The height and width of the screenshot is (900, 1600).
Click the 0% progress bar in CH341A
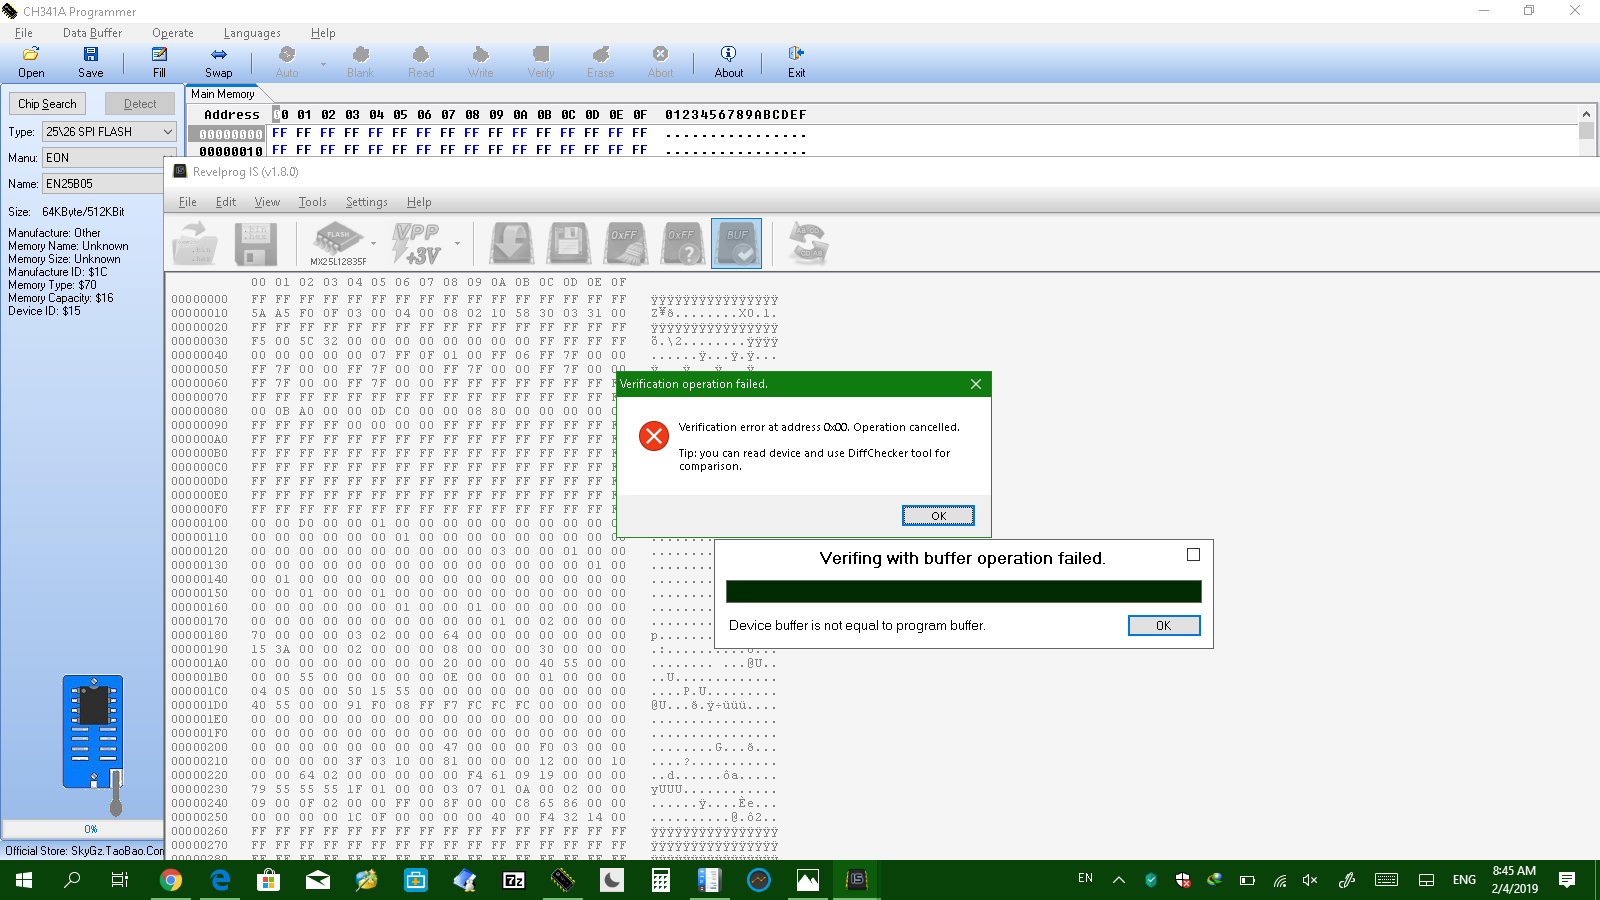[84, 829]
